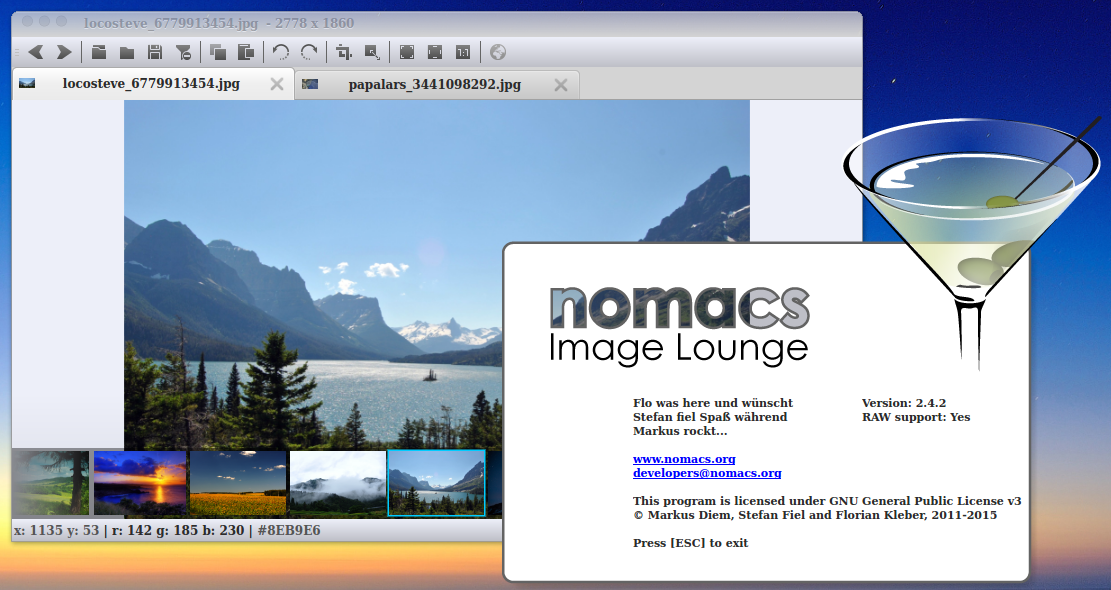Zoom to 100% using the 1:1 icon
Image resolution: width=1111 pixels, height=590 pixels.
[463, 52]
